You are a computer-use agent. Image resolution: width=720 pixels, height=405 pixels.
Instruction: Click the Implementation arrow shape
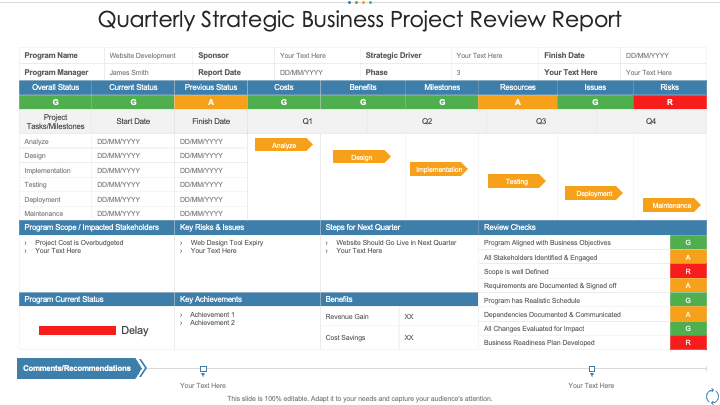438,169
